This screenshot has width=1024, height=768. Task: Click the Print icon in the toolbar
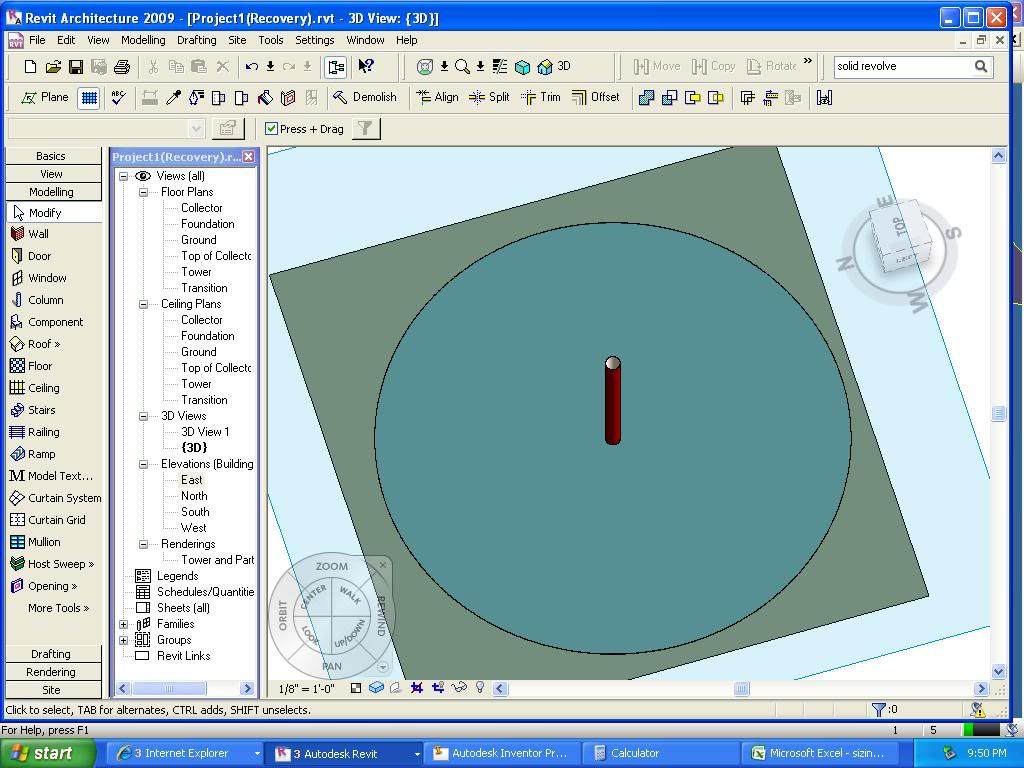pos(121,67)
